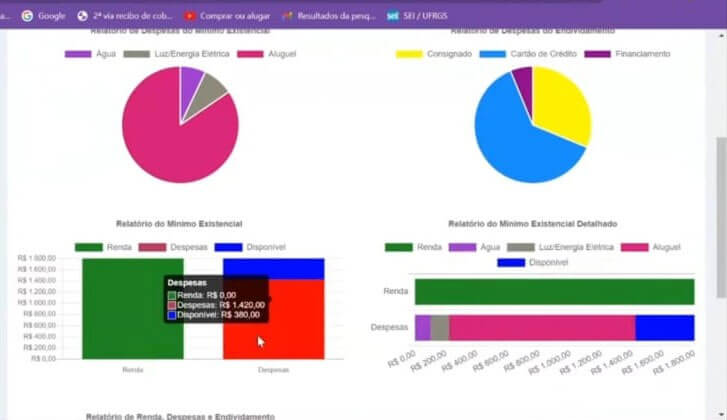The image size is (727, 420).
Task: Toggle Despesas in Mínimo Existencial bar chart legend
Action: click(173, 247)
